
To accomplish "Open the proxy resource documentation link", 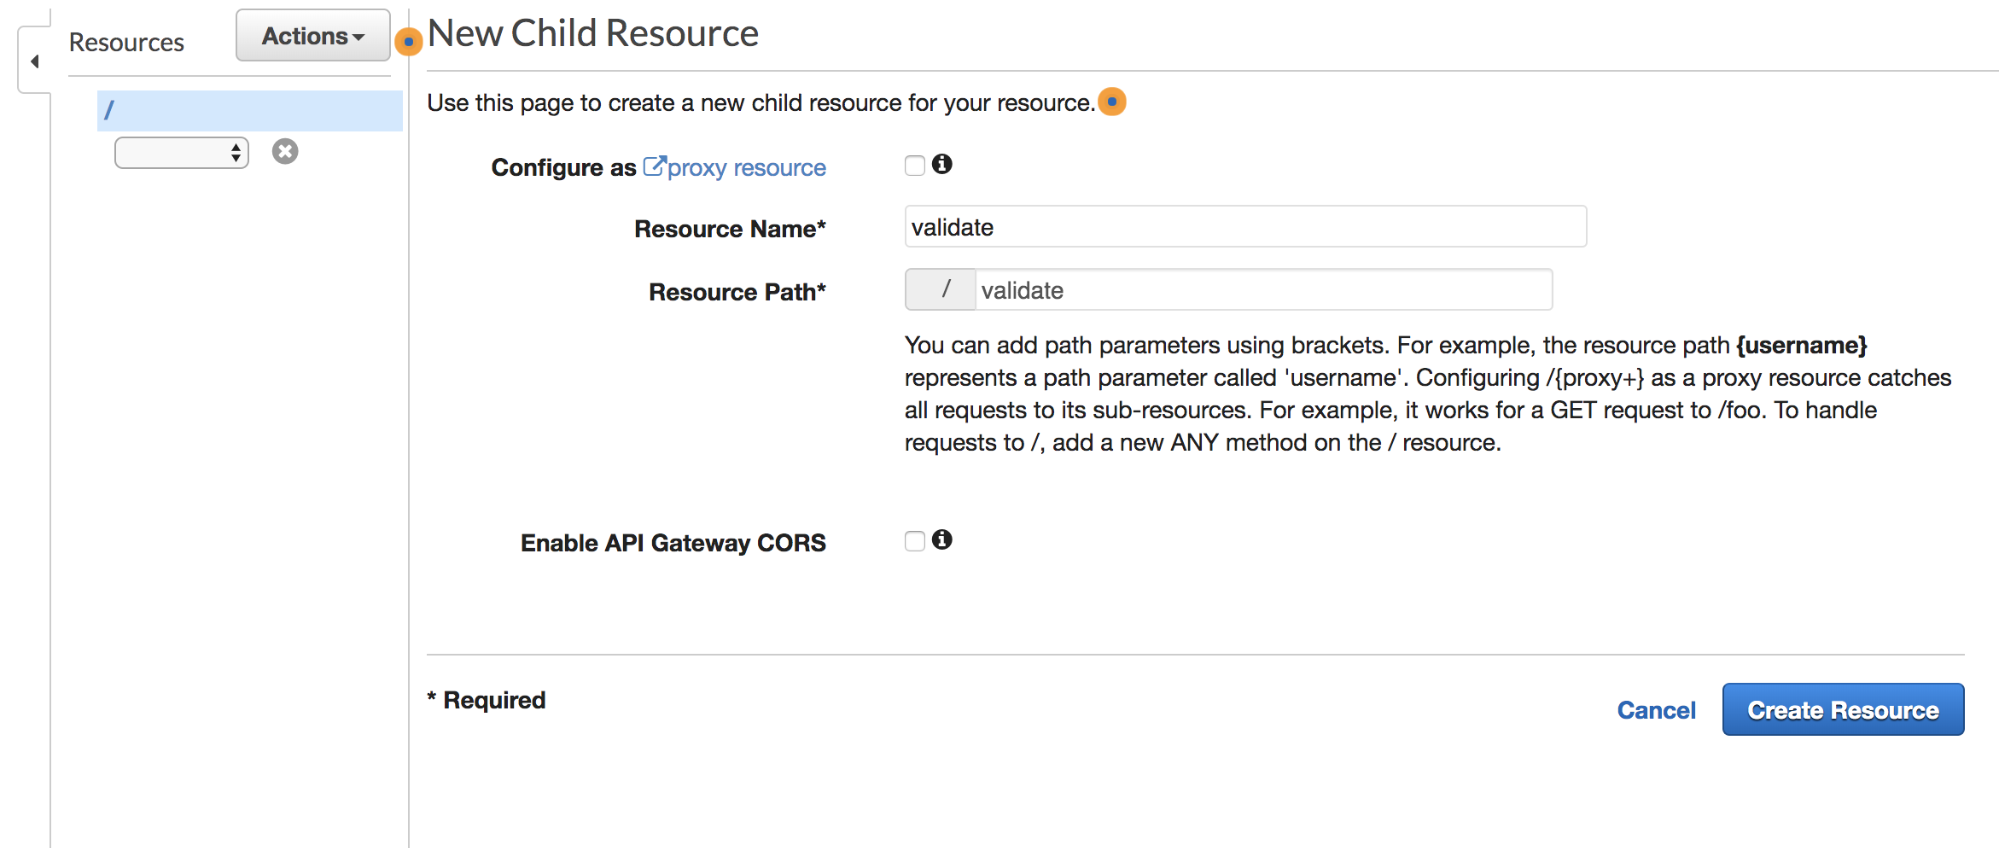I will [x=746, y=168].
